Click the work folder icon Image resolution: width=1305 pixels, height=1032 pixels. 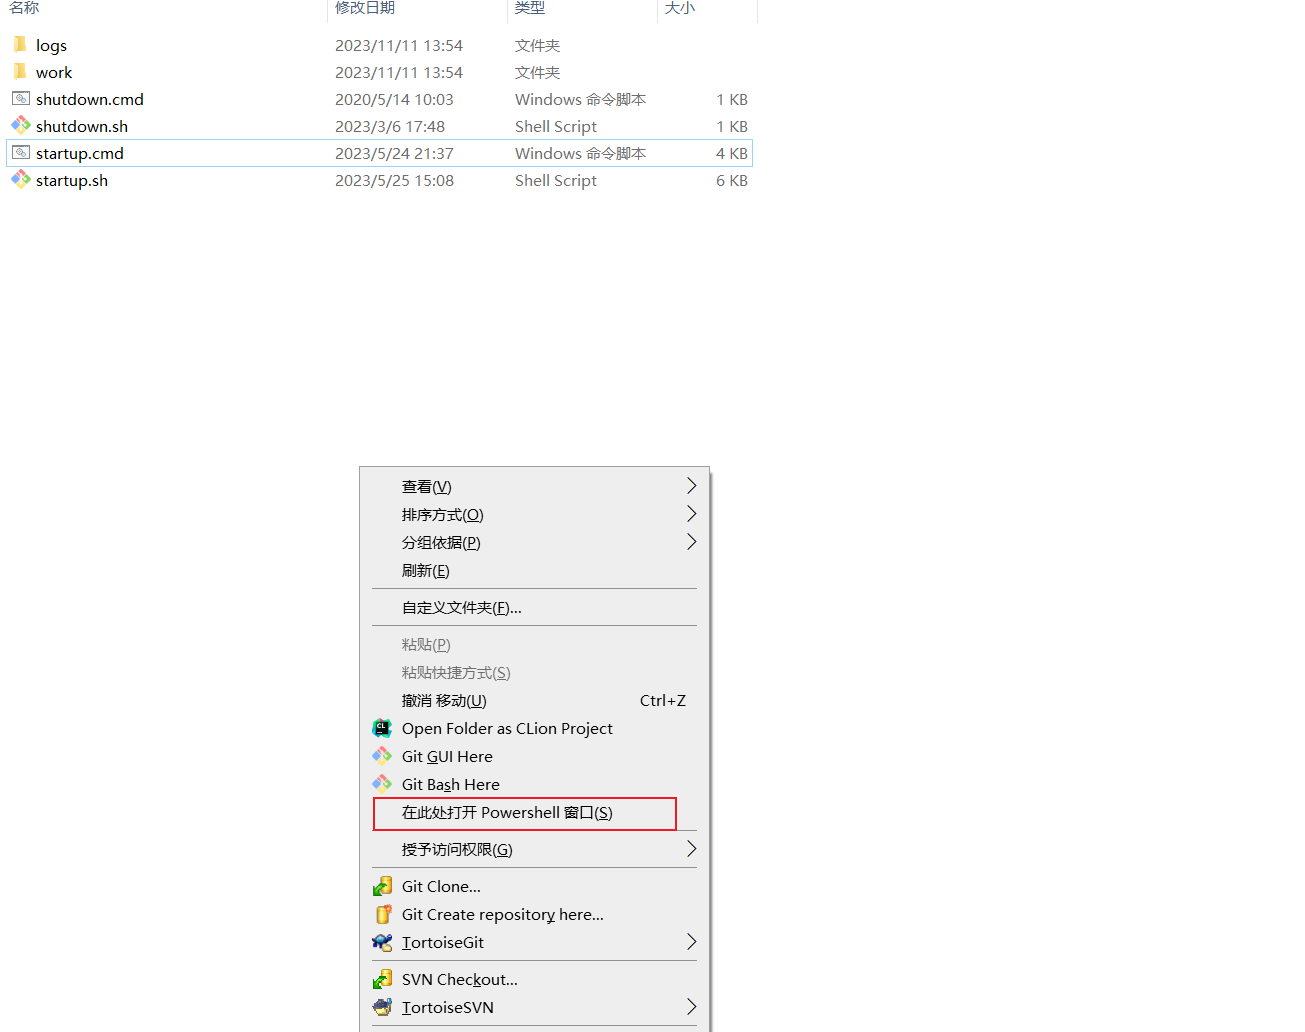click(x=20, y=71)
